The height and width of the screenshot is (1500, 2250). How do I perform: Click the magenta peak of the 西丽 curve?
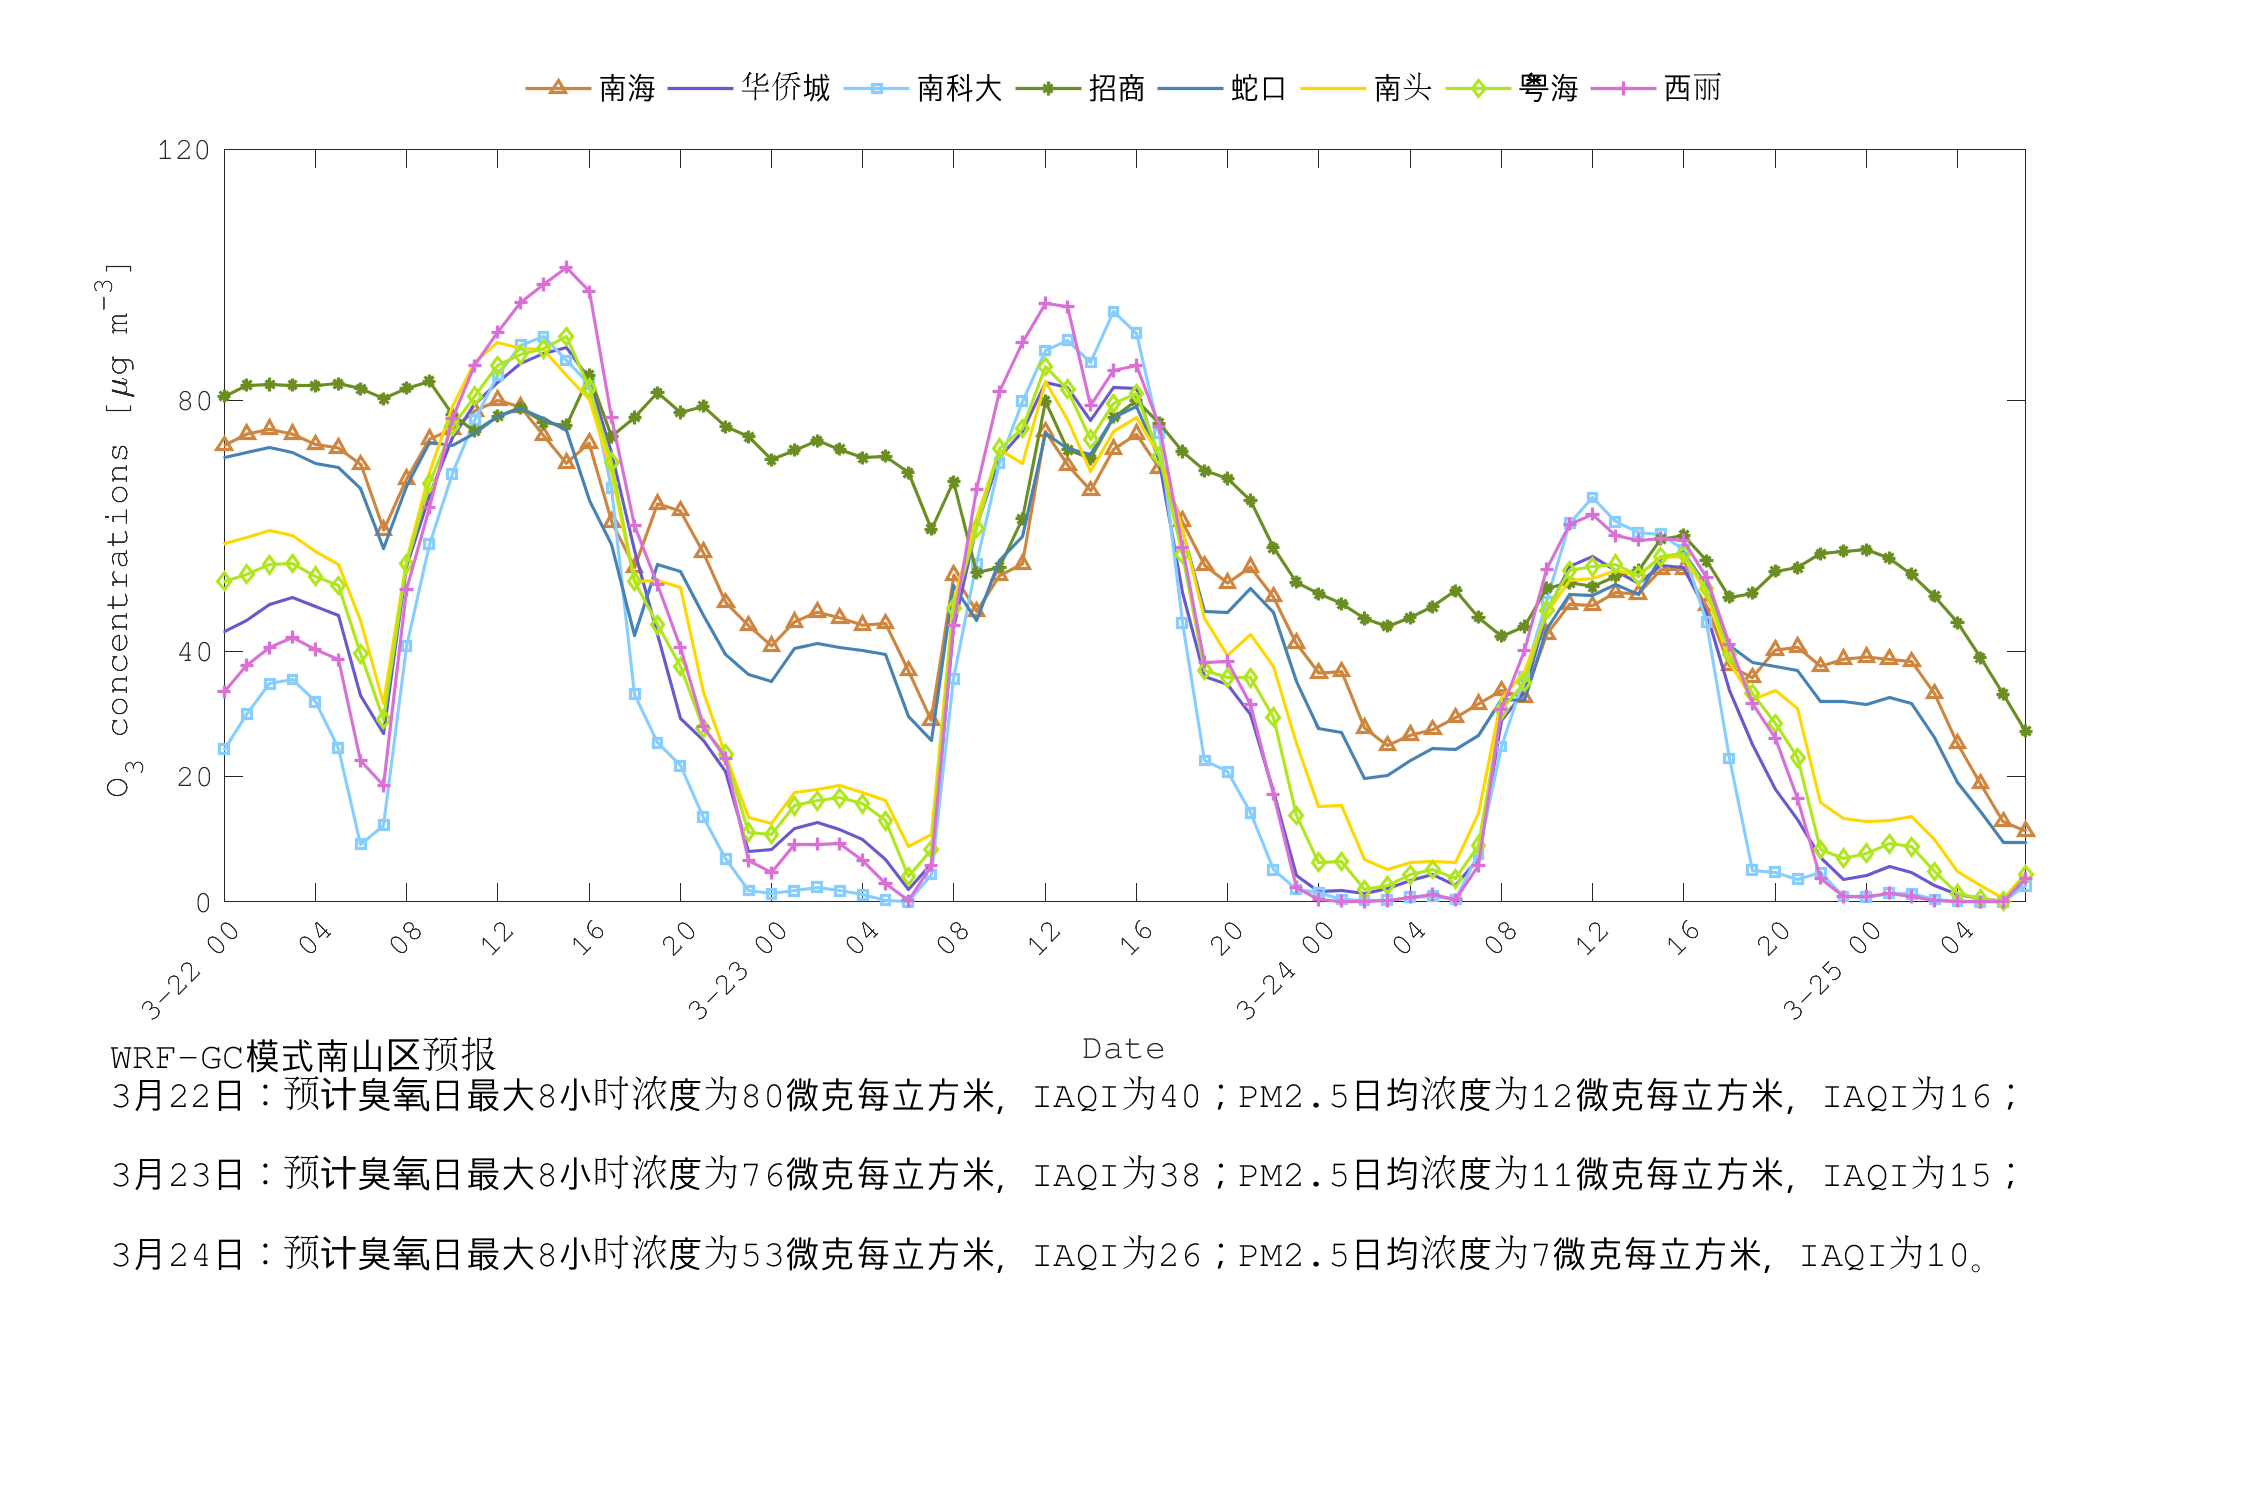click(565, 268)
